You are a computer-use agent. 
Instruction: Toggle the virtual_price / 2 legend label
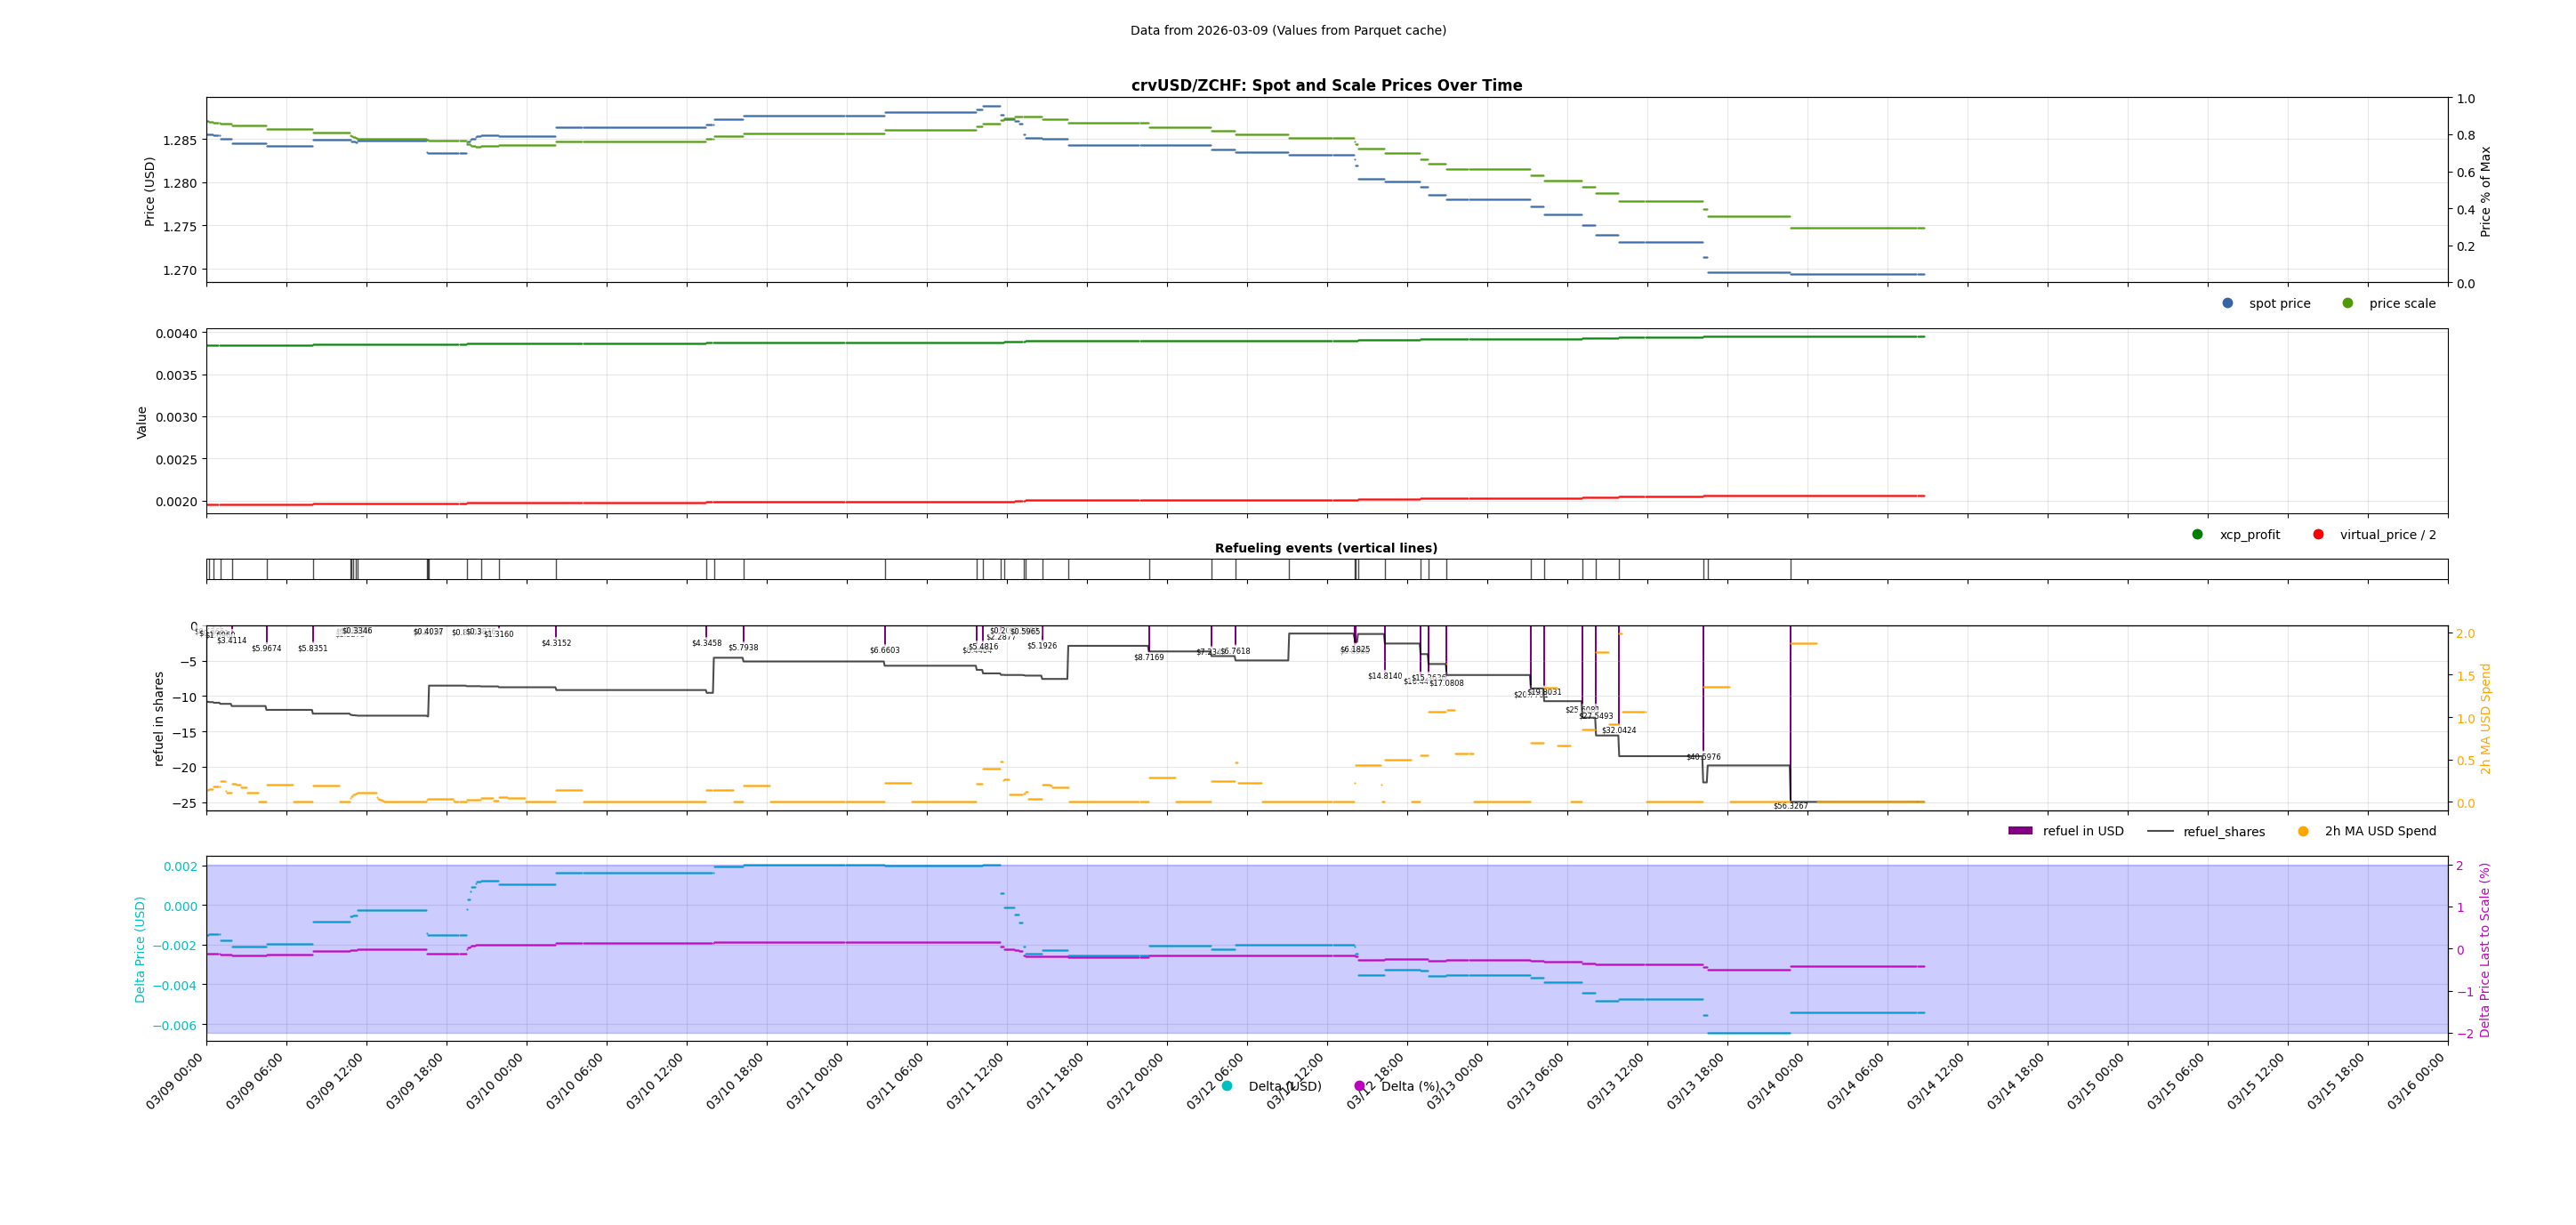pyautogui.click(x=2393, y=535)
